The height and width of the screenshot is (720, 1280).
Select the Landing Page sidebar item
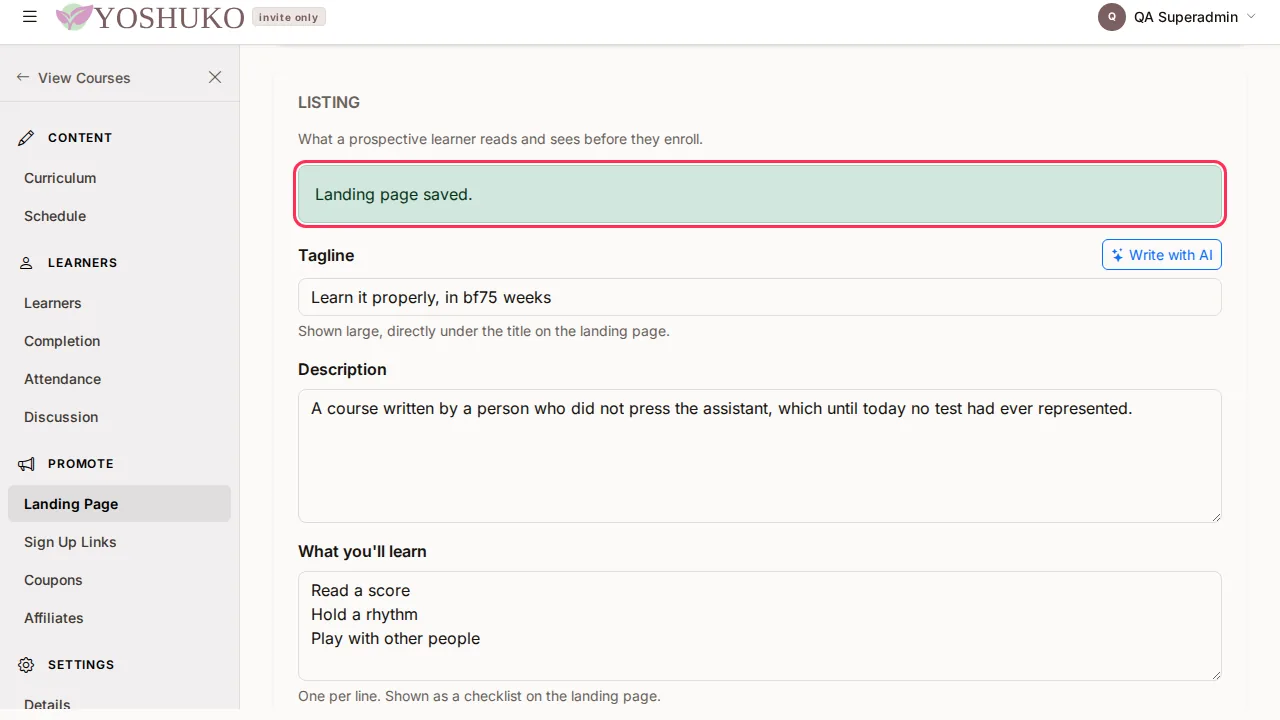coord(119,504)
